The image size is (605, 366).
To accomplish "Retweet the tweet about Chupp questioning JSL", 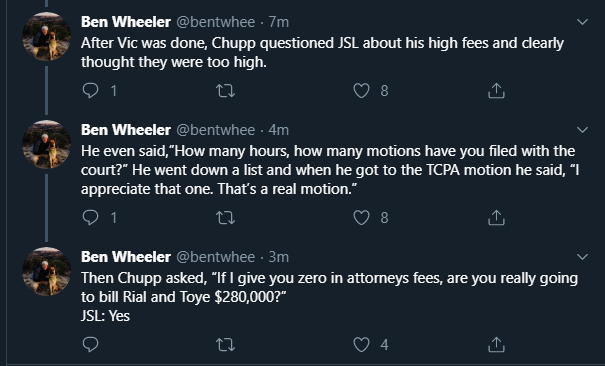I will (225, 91).
